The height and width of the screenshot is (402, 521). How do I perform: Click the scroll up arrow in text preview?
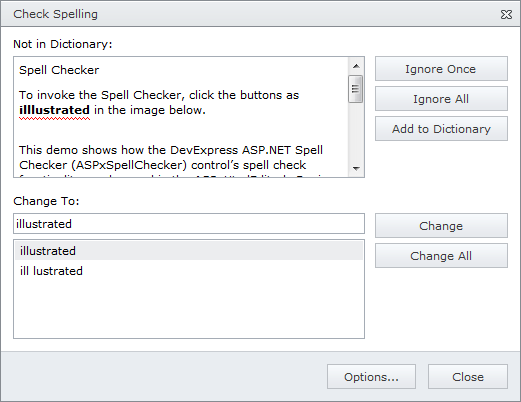tap(356, 66)
